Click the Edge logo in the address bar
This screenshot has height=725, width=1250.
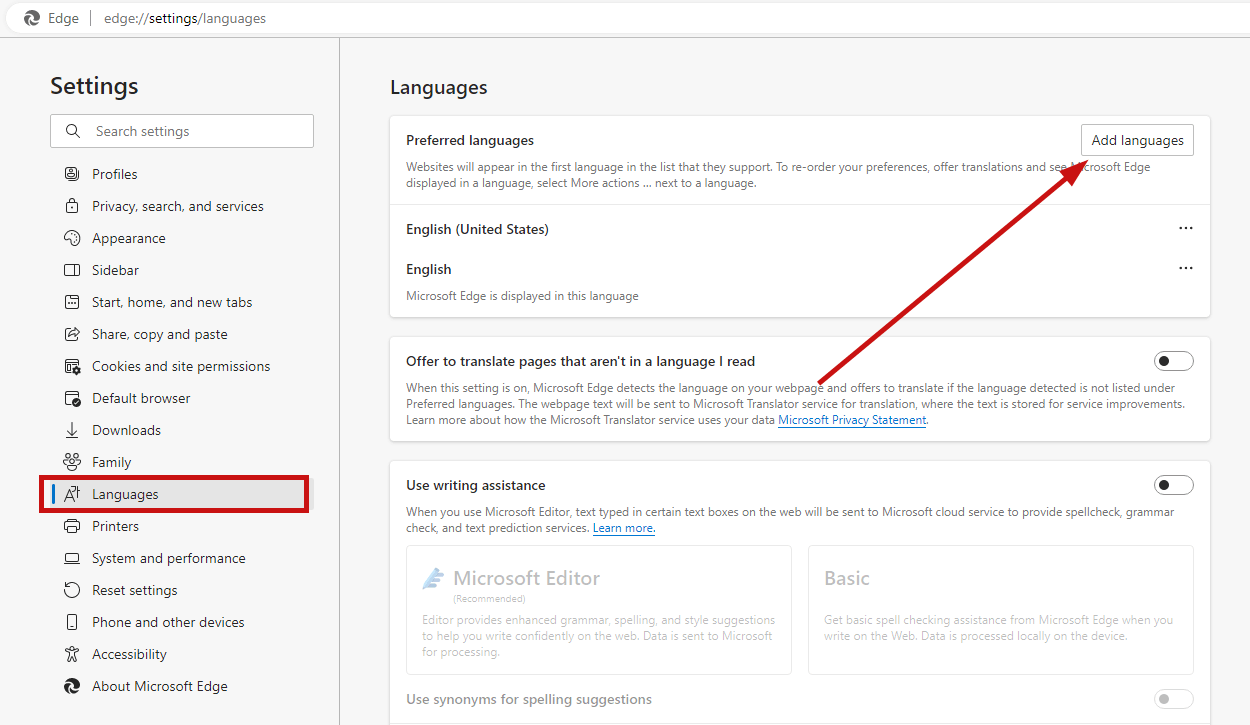coord(32,18)
